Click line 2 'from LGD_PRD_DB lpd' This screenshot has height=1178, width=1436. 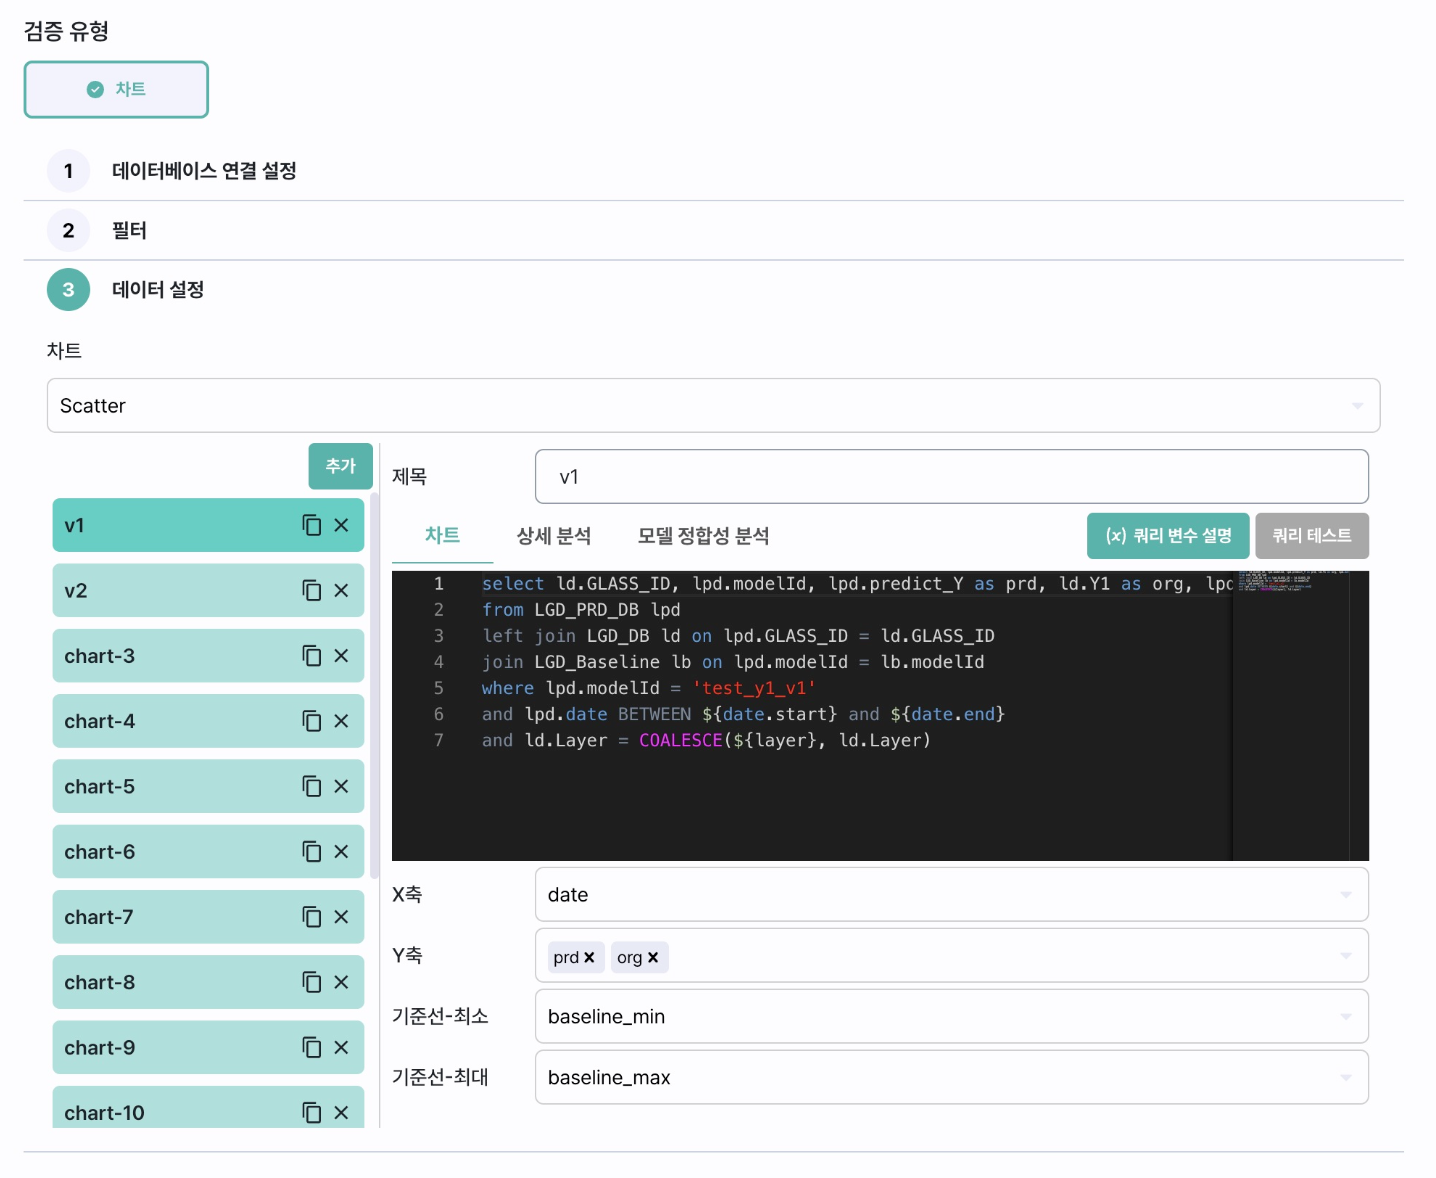(x=581, y=610)
